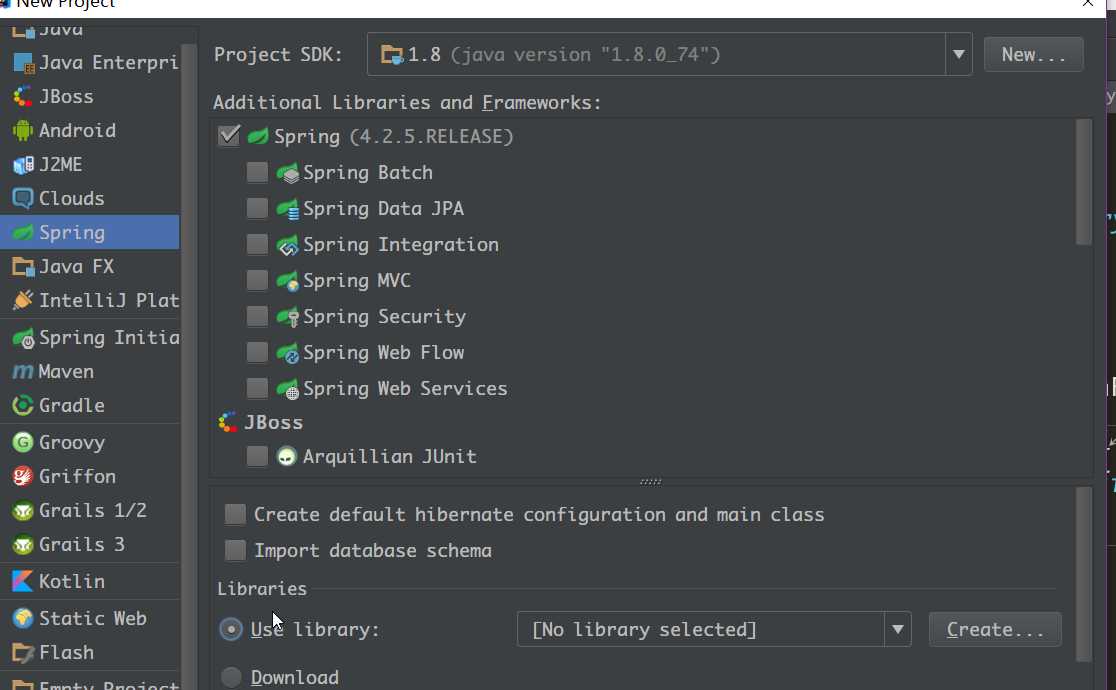Click the Spring MVC icon
The image size is (1116, 690).
(x=288, y=281)
